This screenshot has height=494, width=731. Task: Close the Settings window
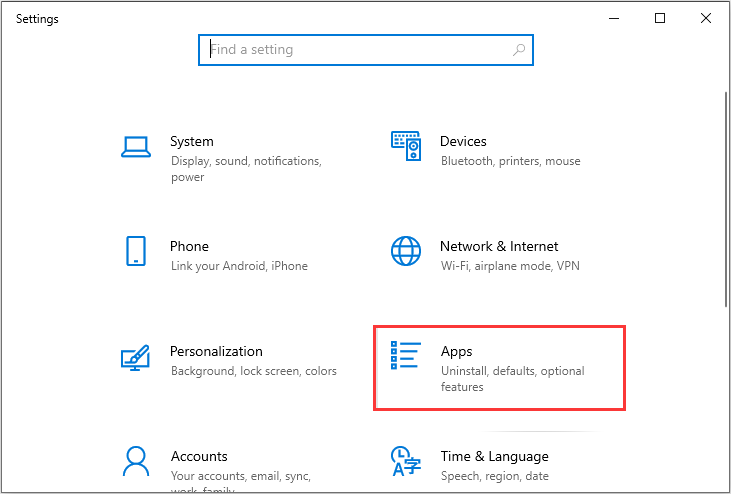click(705, 18)
